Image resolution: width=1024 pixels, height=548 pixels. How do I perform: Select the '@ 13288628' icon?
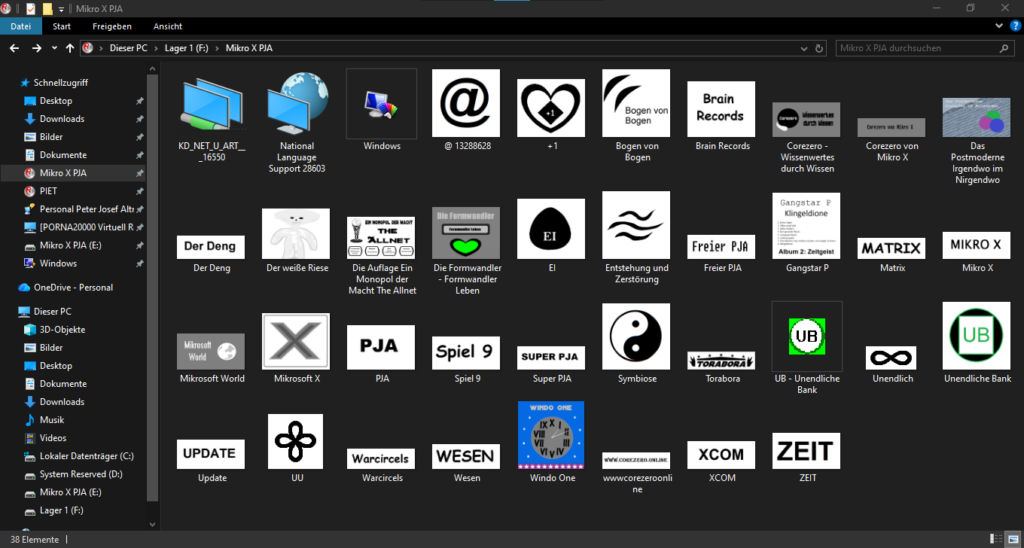coord(466,103)
